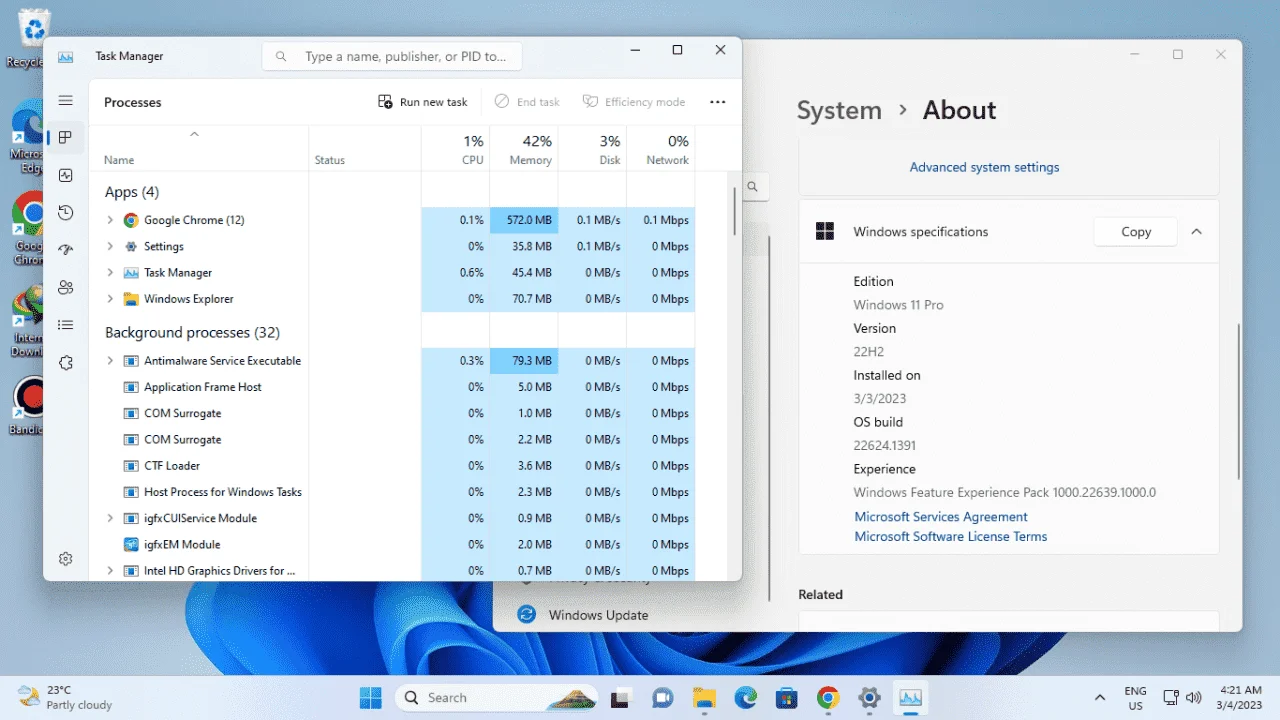Click the Task Manager search field
The width and height of the screenshot is (1280, 720).
[392, 56]
